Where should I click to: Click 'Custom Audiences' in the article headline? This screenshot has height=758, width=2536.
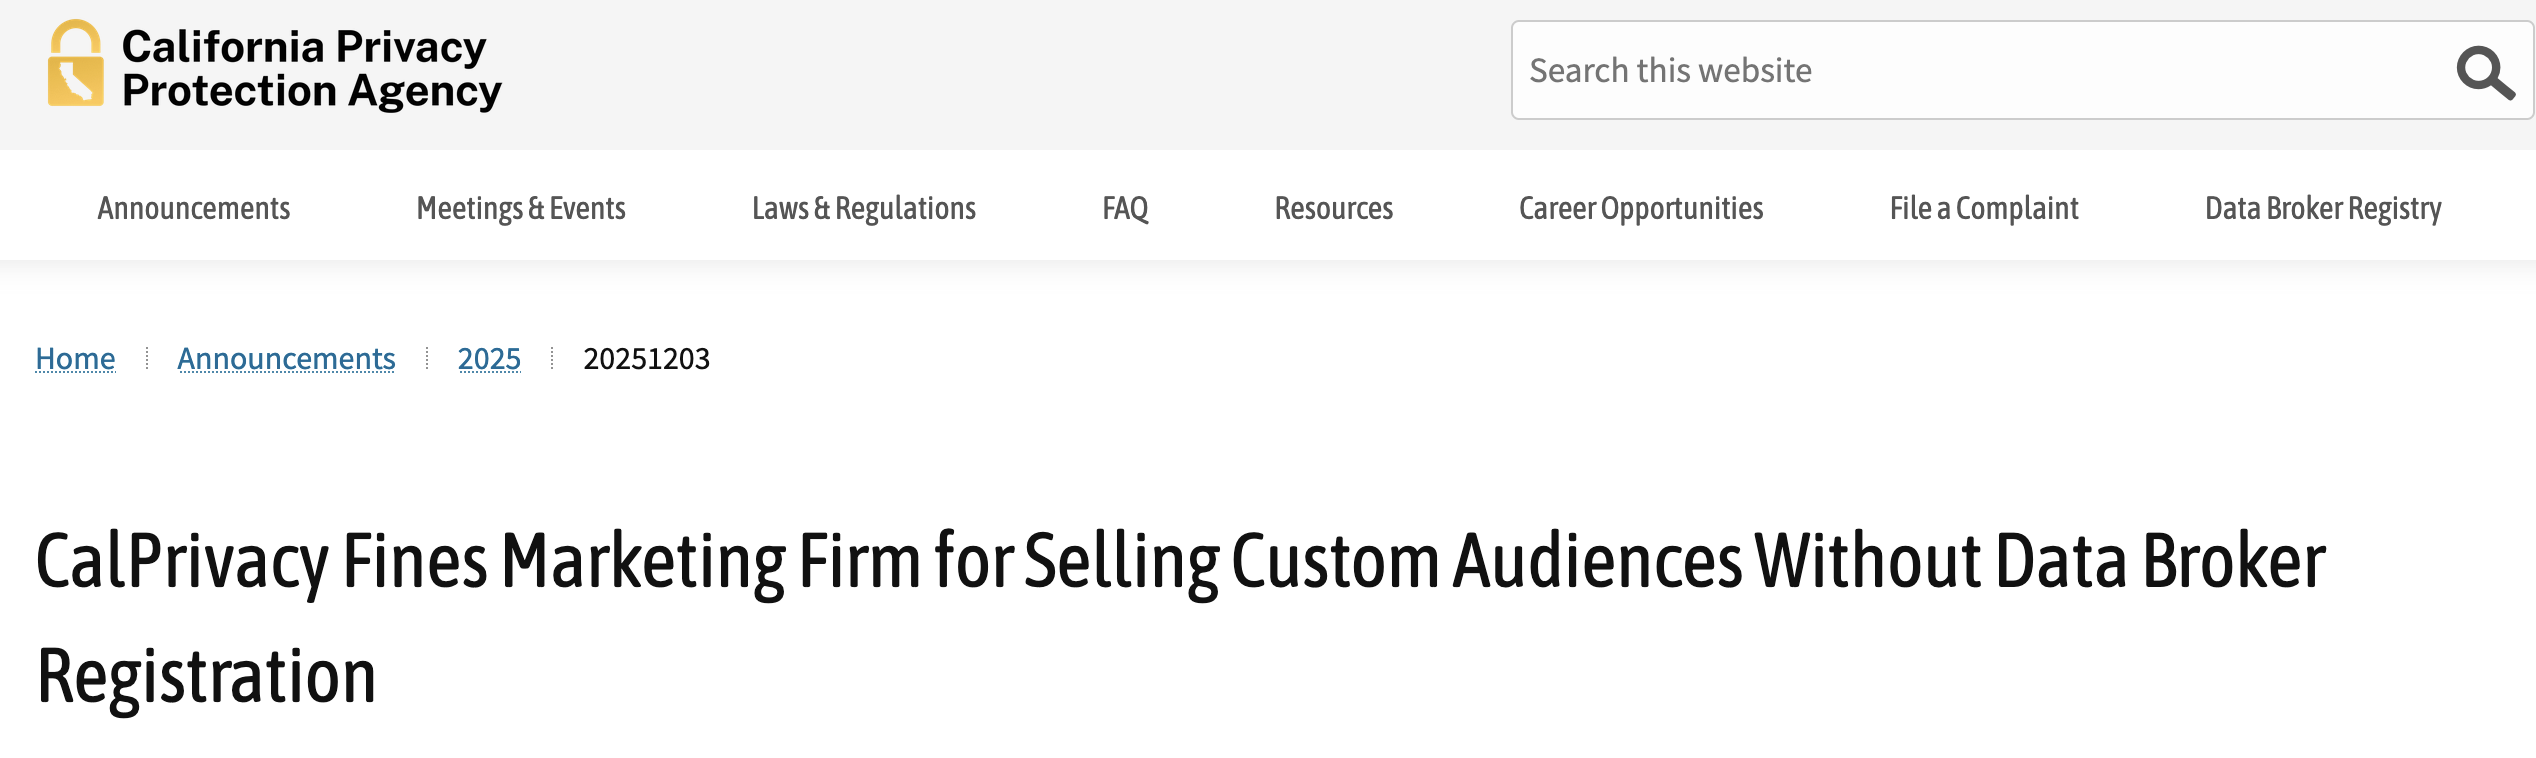point(1486,561)
